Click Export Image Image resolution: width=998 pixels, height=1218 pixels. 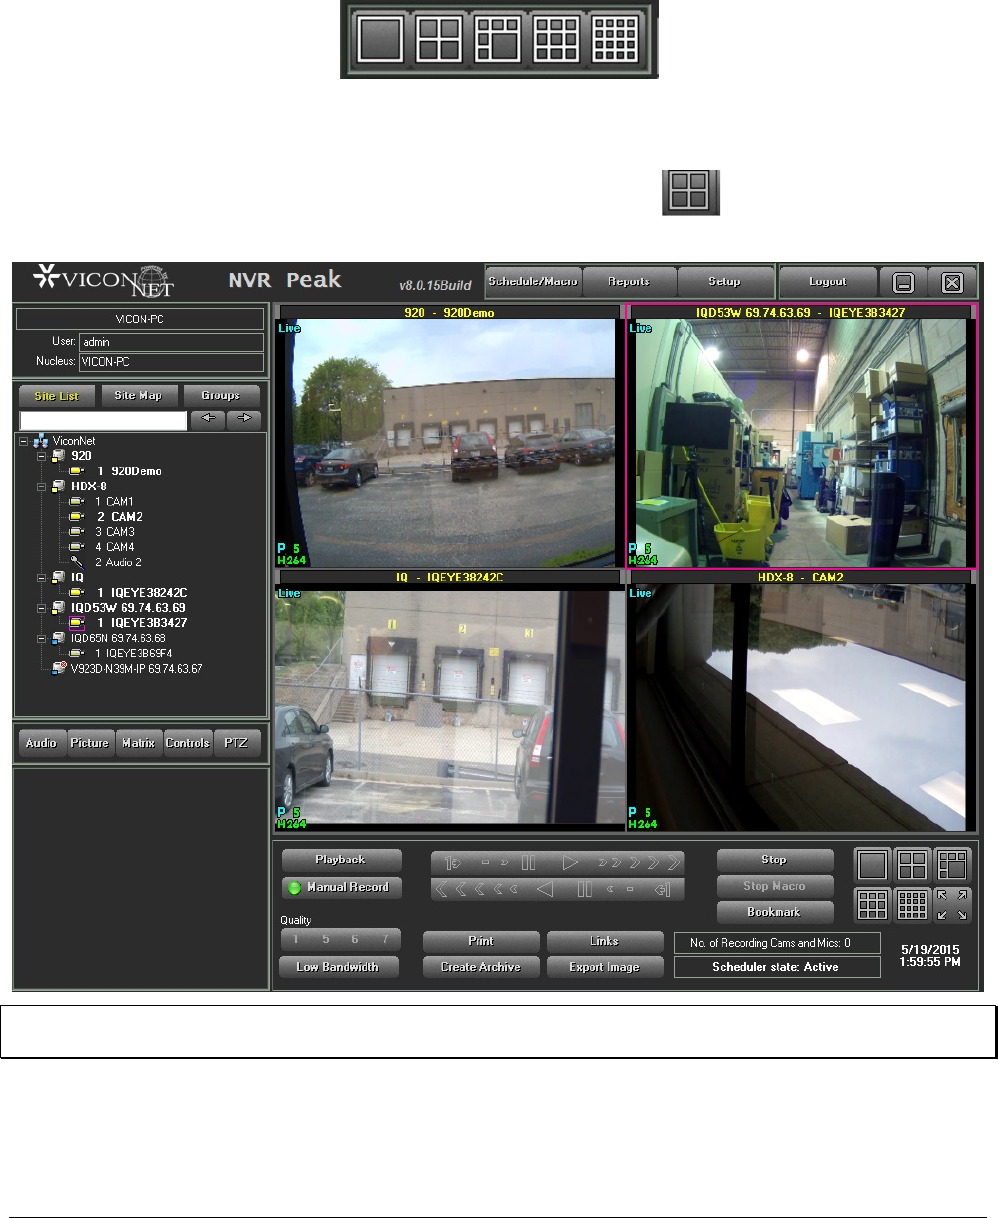[605, 967]
